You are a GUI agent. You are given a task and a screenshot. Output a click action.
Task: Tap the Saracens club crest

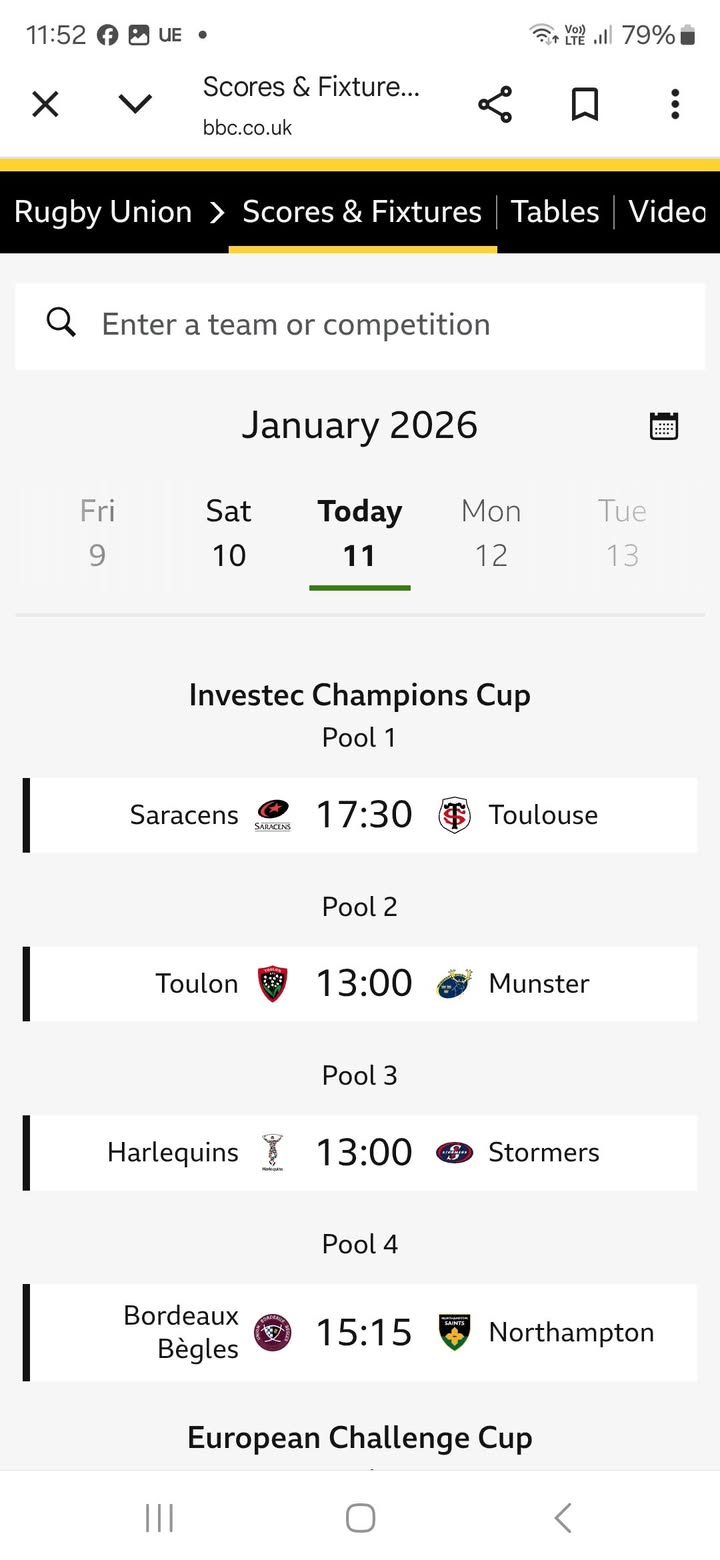272,815
